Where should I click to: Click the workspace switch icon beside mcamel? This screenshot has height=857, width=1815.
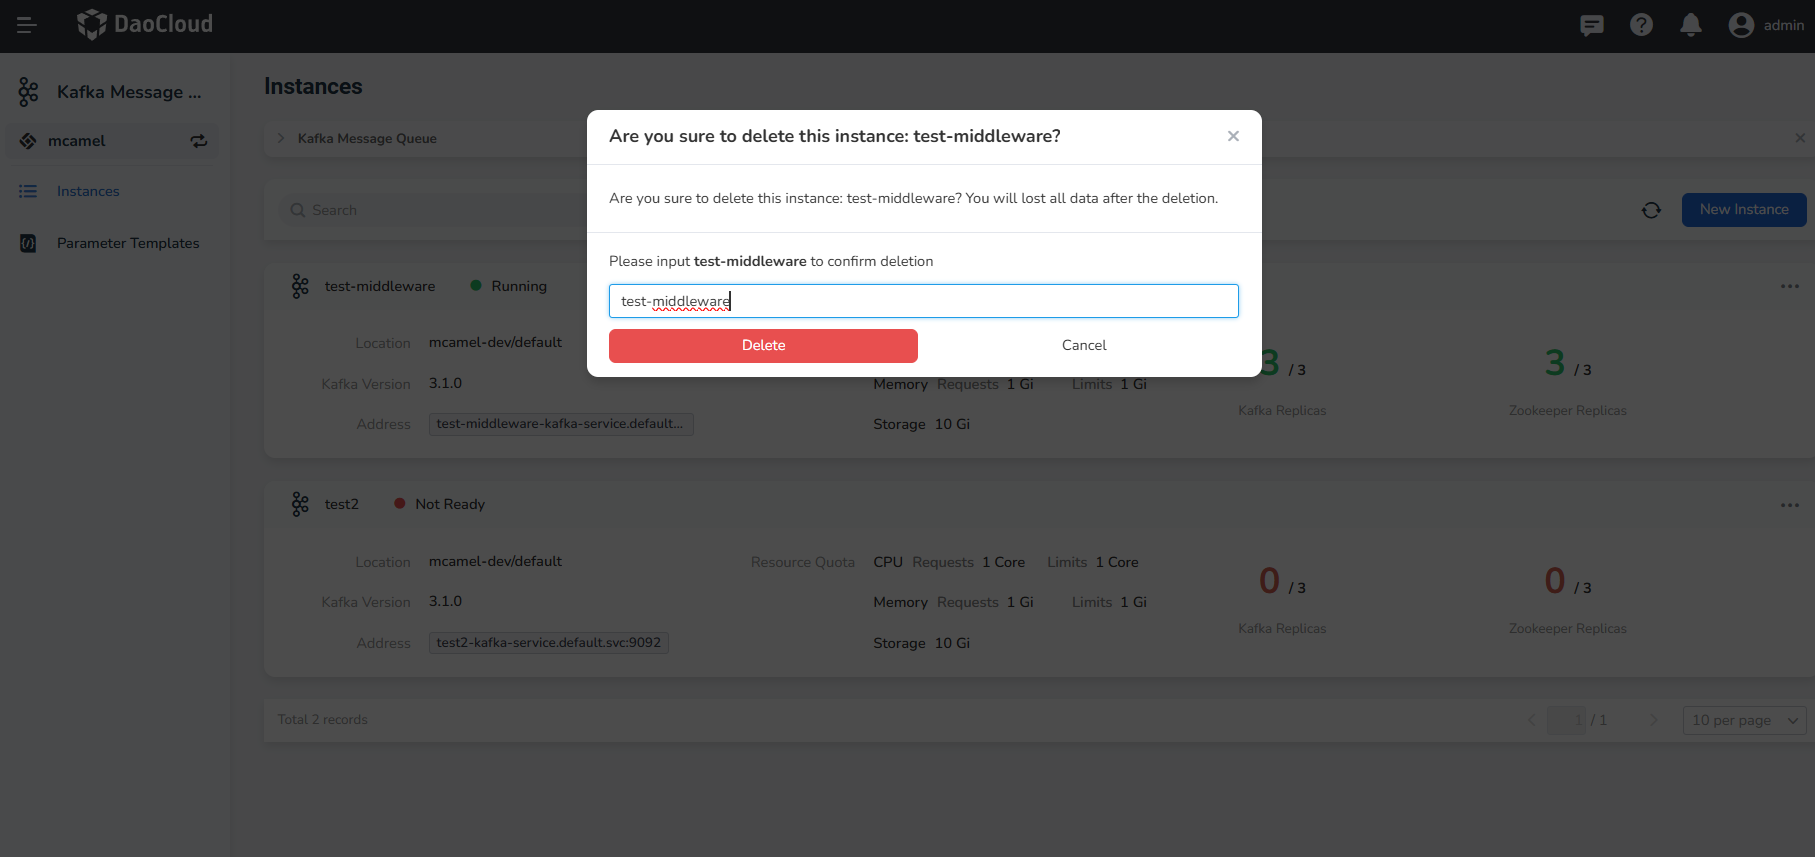click(x=199, y=141)
